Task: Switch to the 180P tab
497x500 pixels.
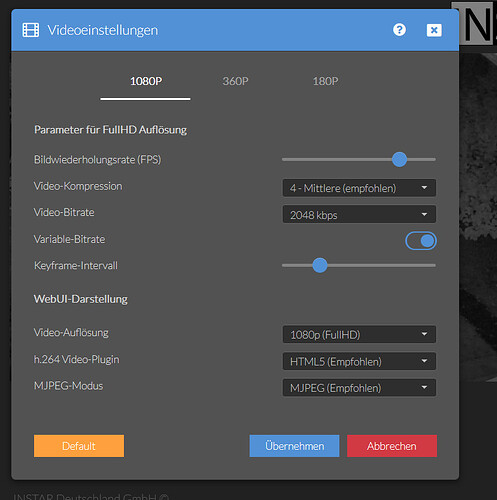Action: point(325,81)
